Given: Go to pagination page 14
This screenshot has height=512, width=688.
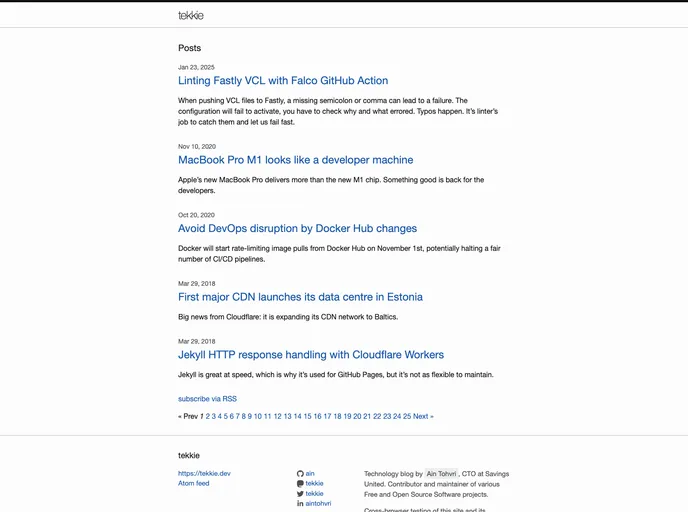Looking at the screenshot, I should (x=297, y=416).
